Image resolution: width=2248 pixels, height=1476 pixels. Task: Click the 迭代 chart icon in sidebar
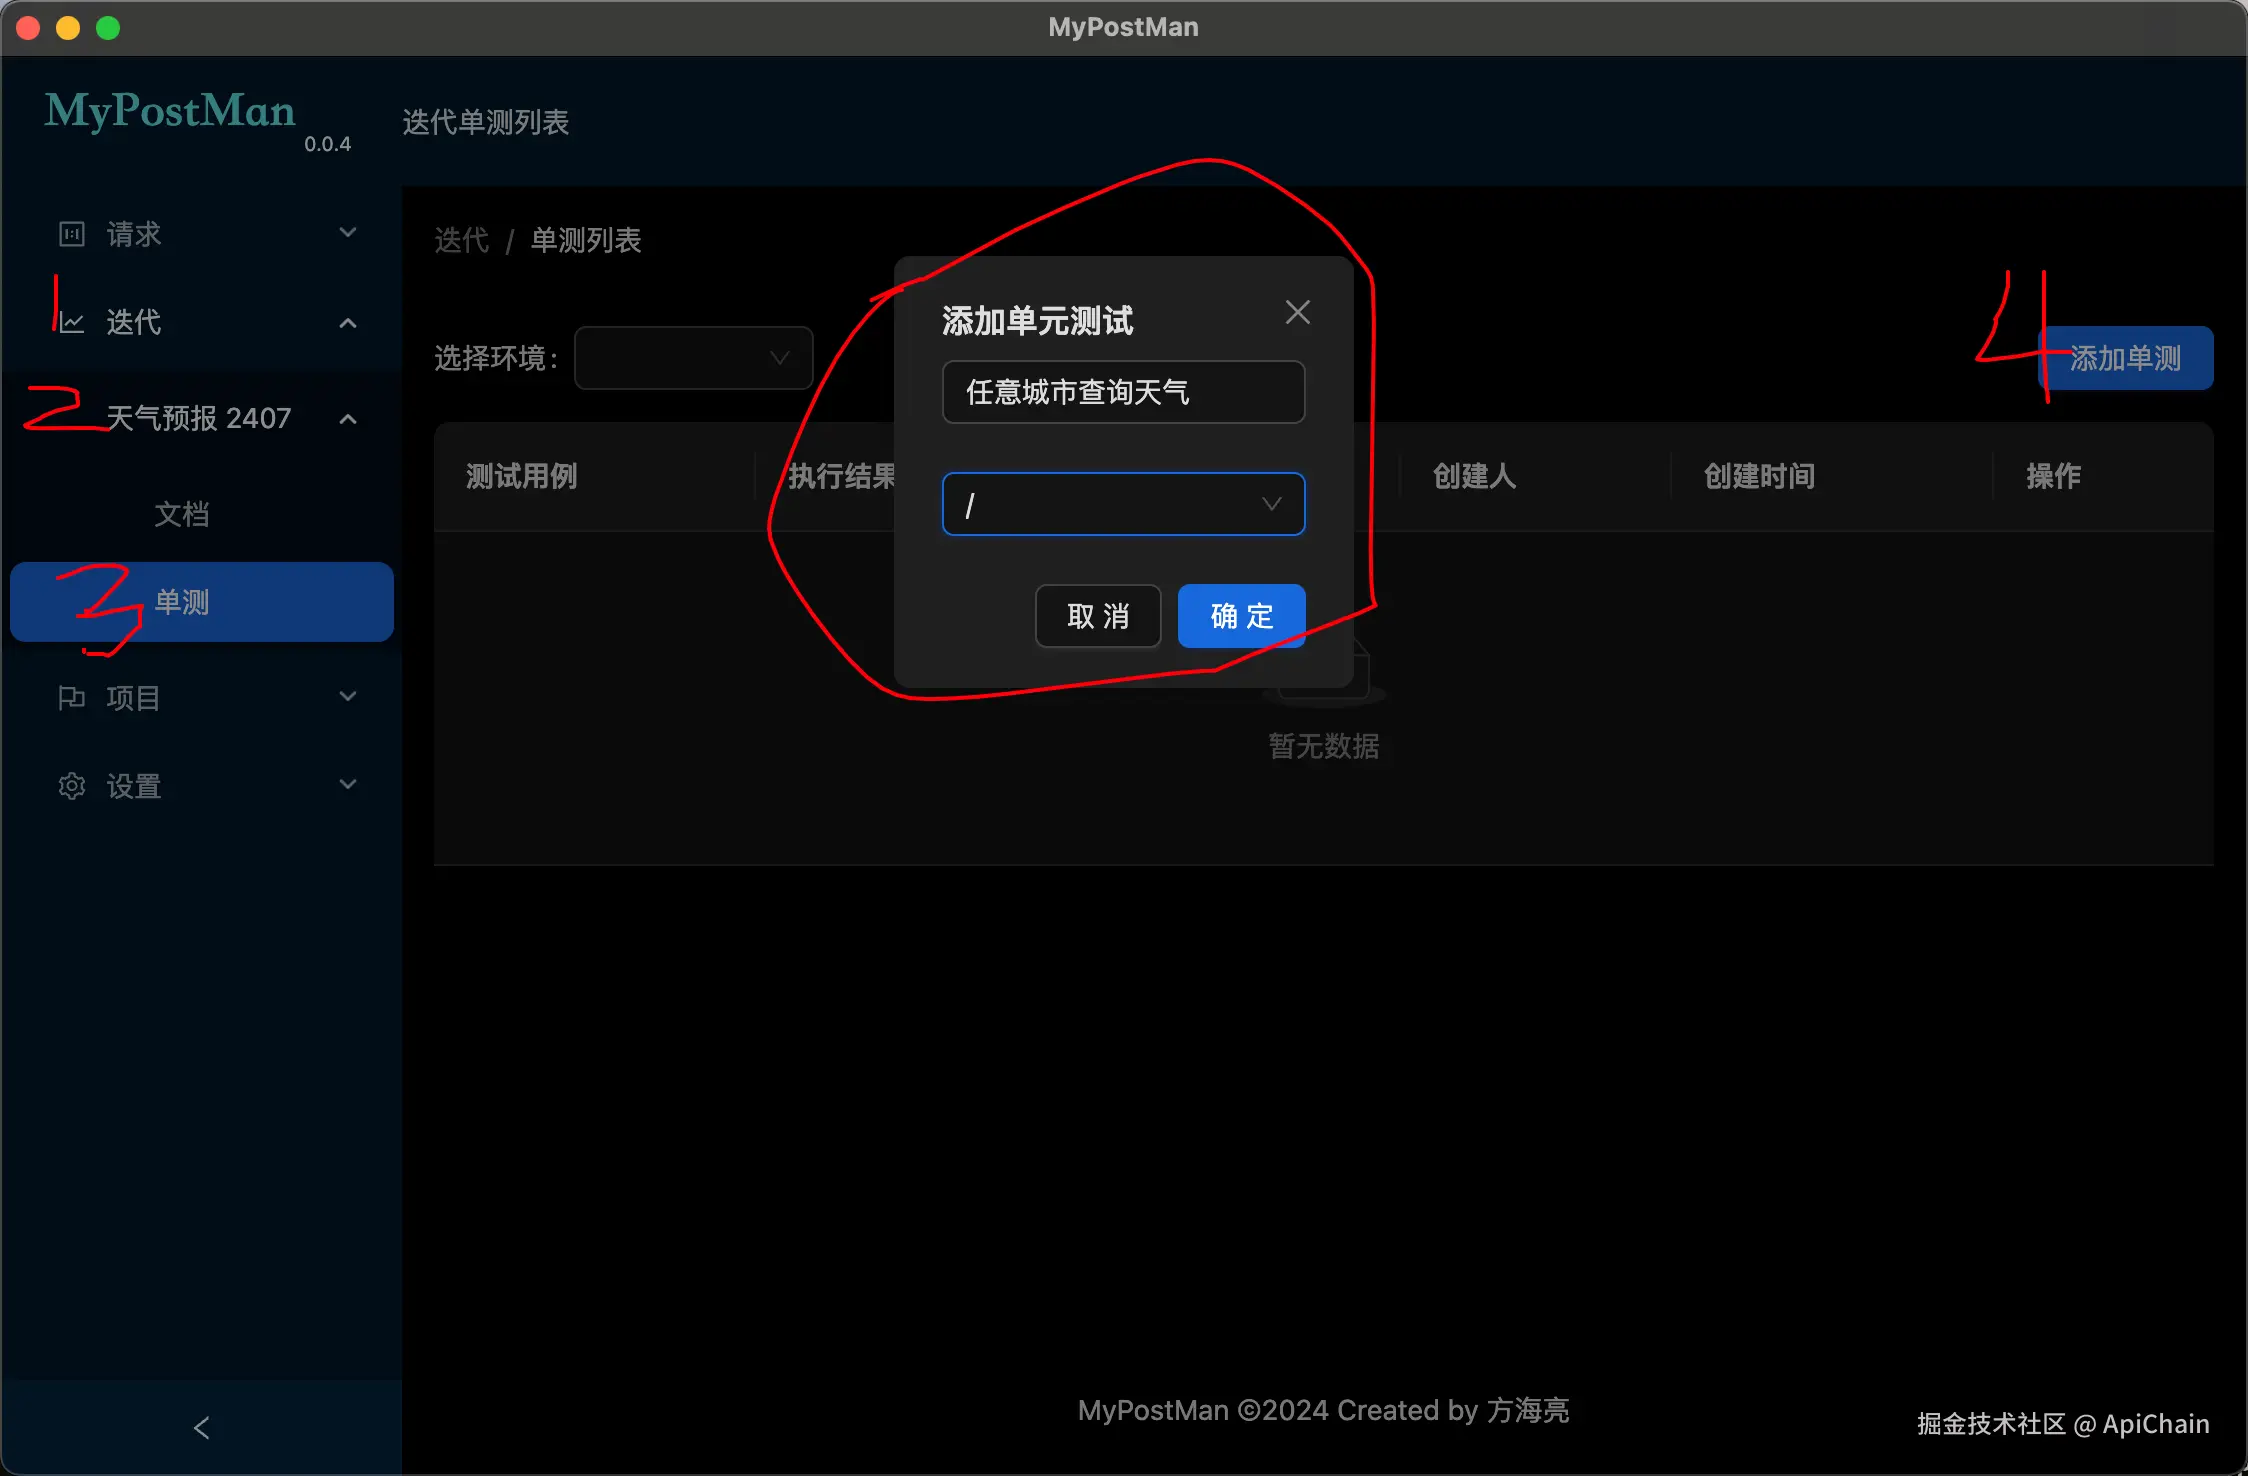[72, 322]
